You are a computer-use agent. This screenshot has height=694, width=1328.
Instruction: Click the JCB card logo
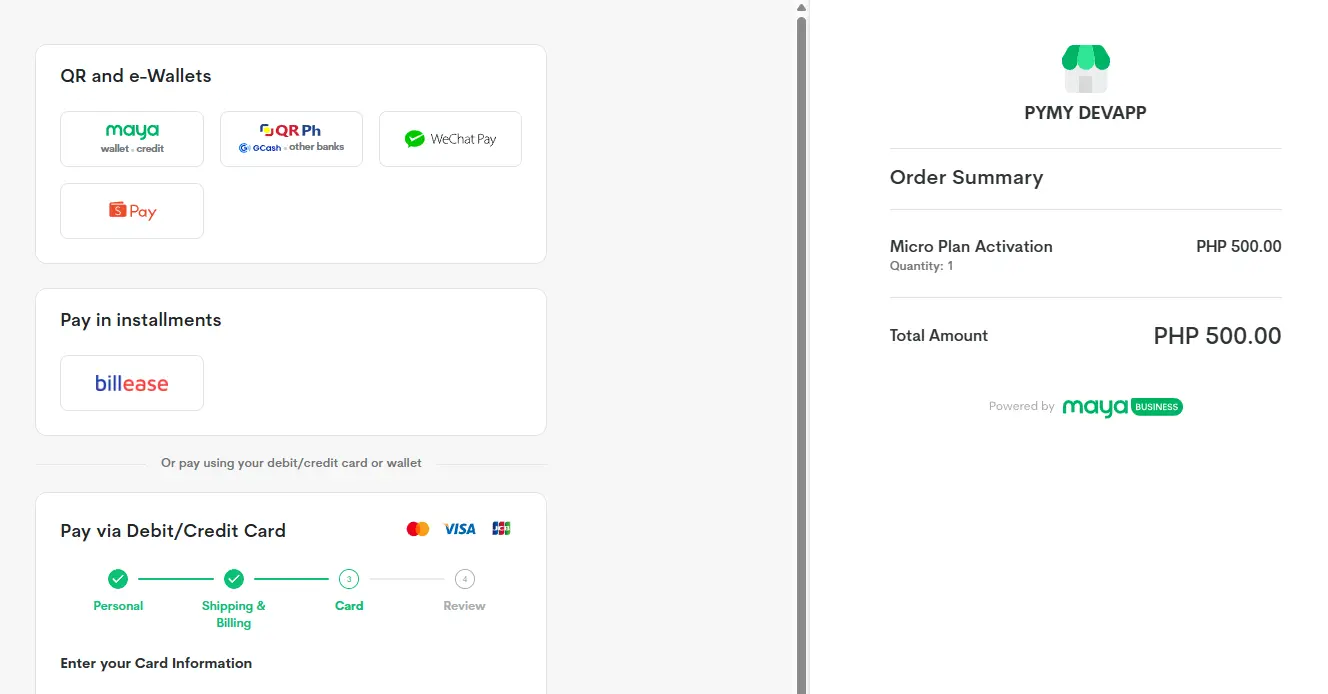[x=501, y=529]
